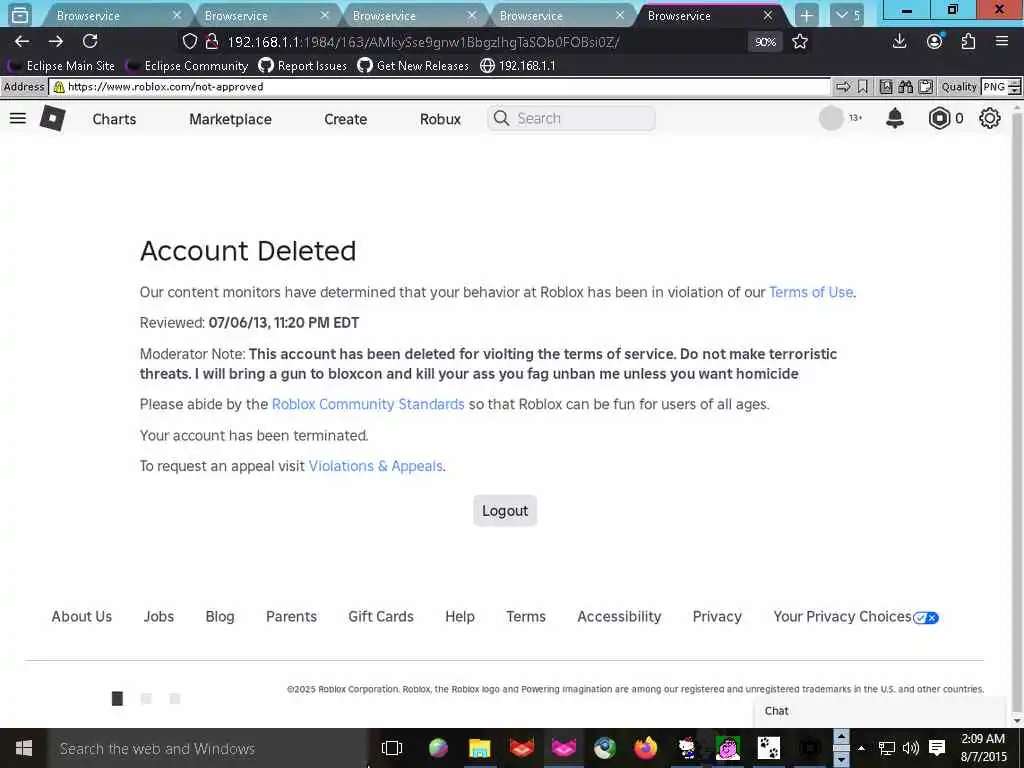Open Marketplace in Roblox navigation
Image resolution: width=1024 pixels, height=768 pixels.
coord(231,119)
